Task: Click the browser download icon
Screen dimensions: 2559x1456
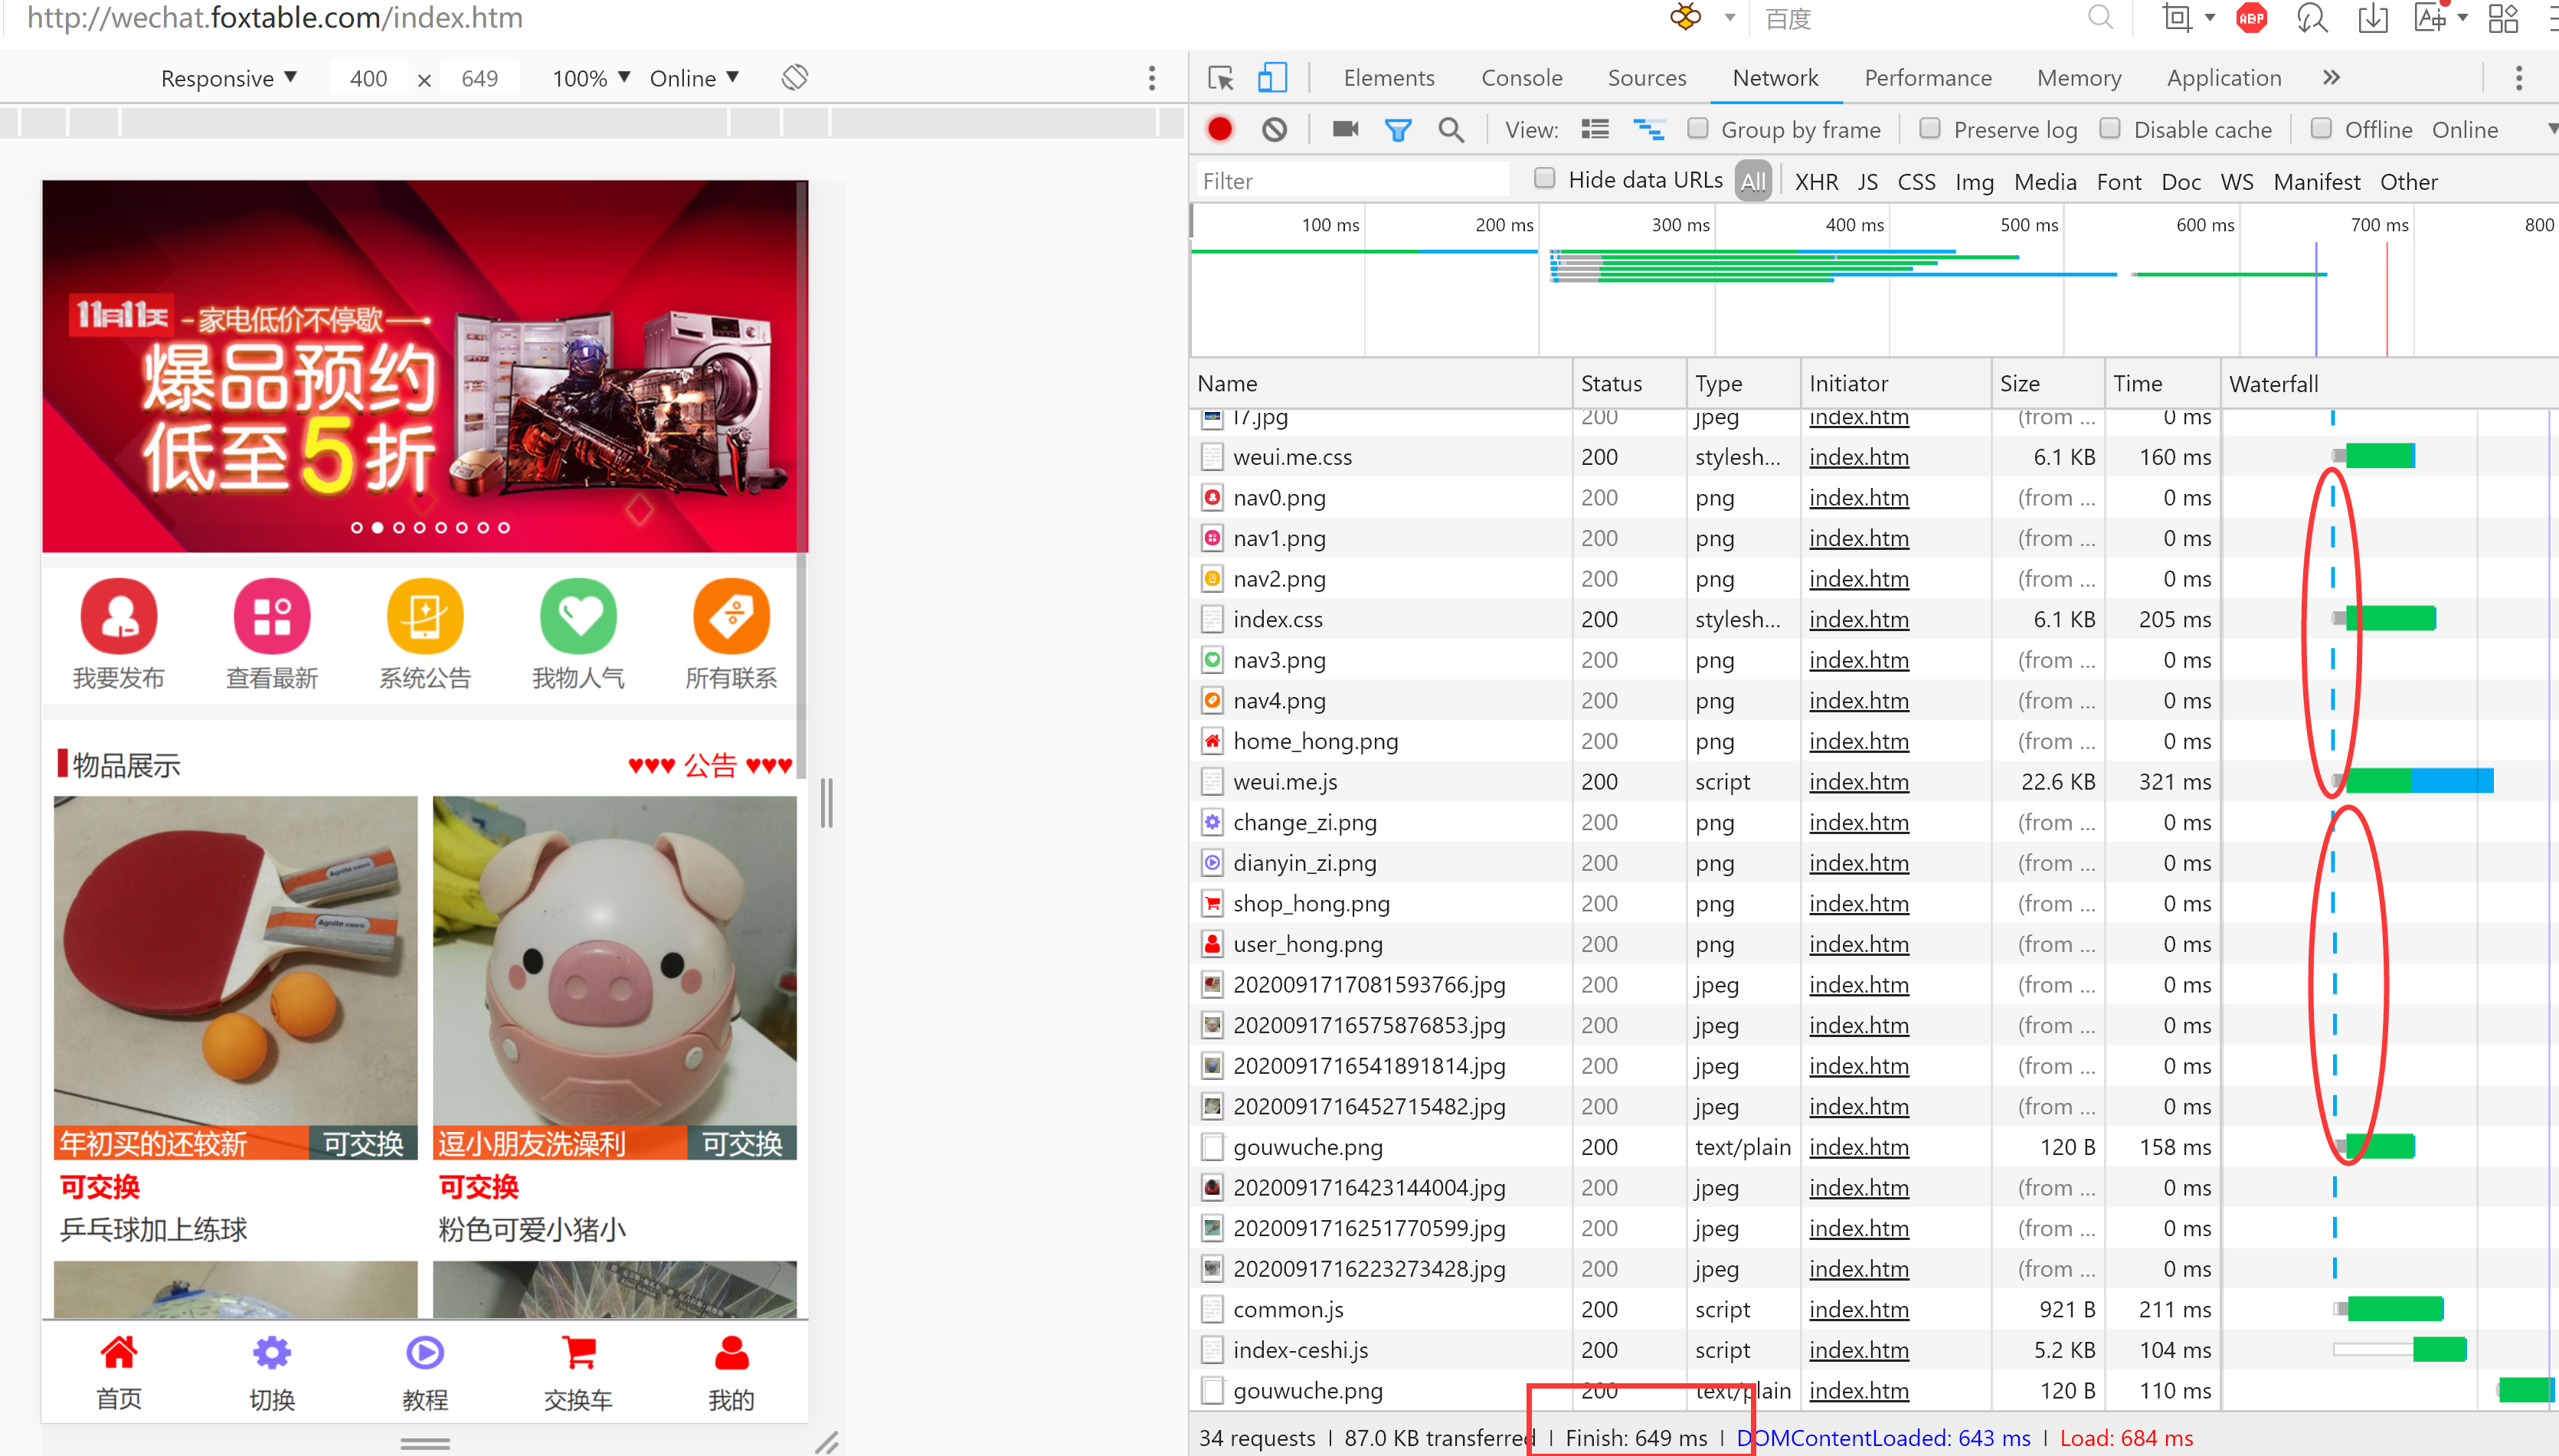Action: tap(2372, 18)
